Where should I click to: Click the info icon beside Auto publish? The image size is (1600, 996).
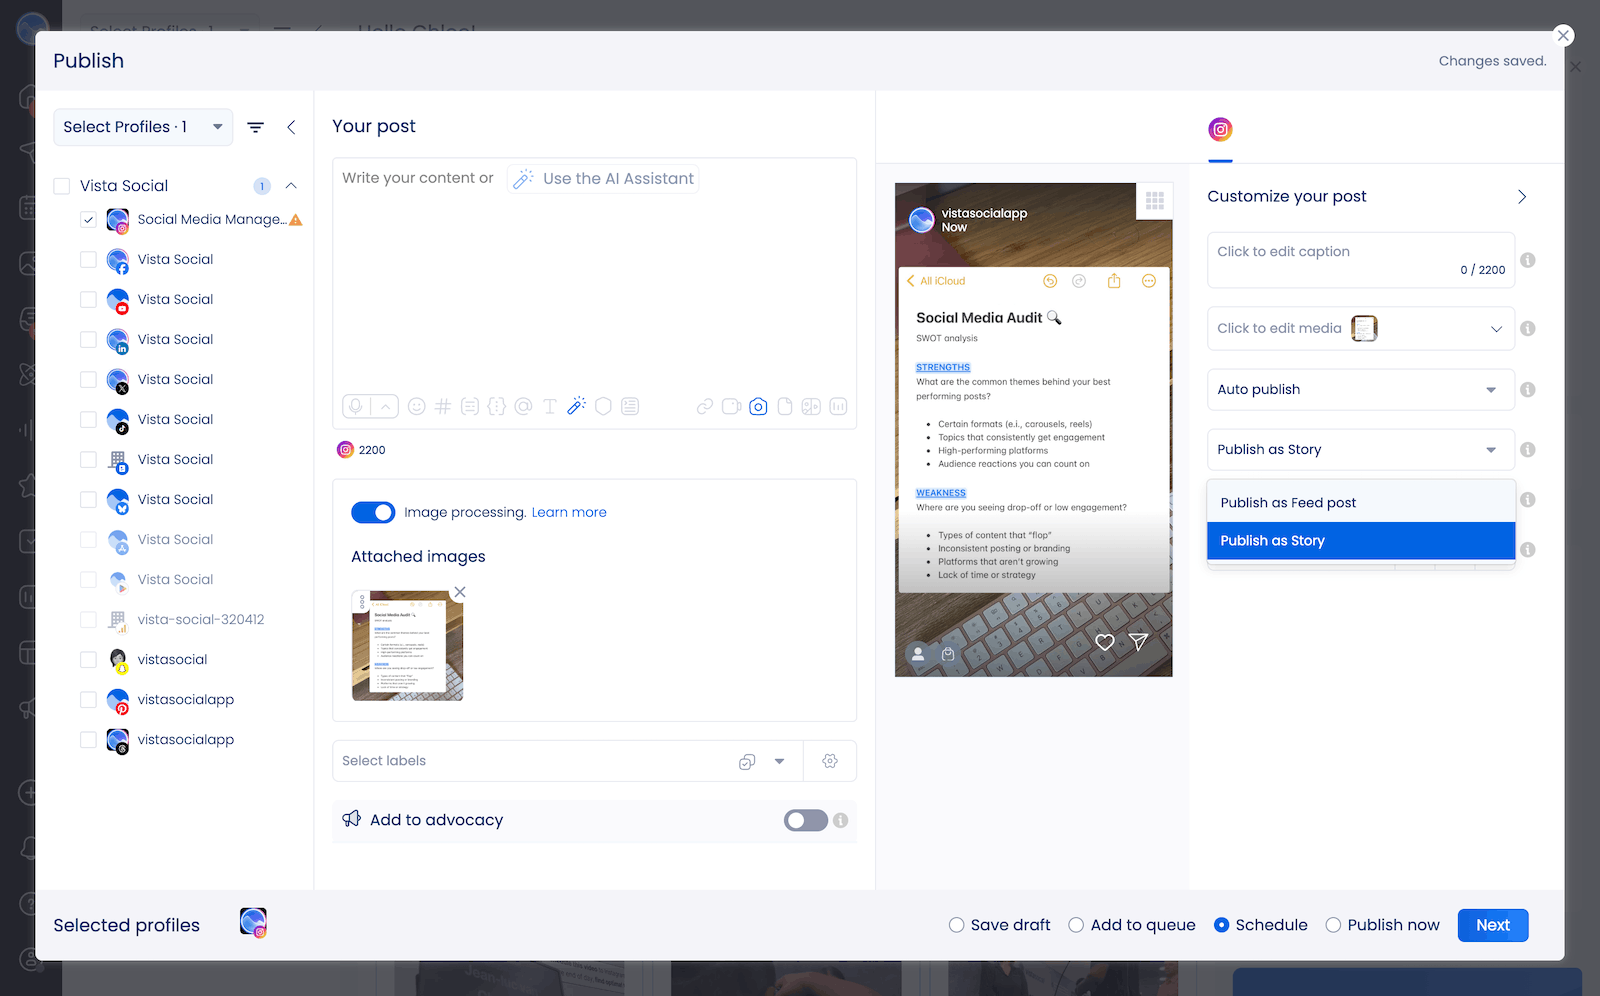(x=1528, y=390)
